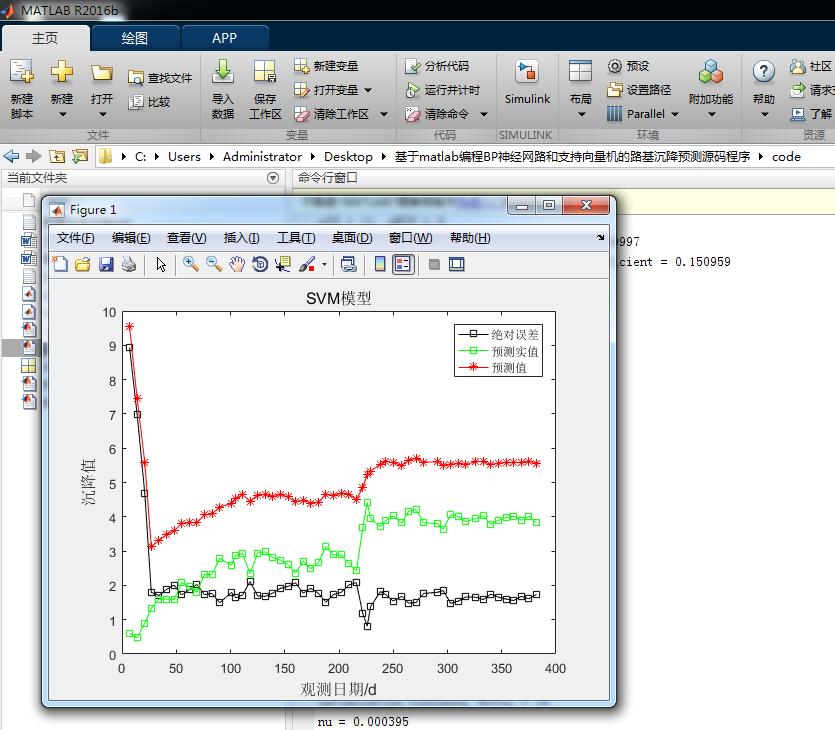Switch to the APP ribbon tab
835x730 pixels.
224,38
